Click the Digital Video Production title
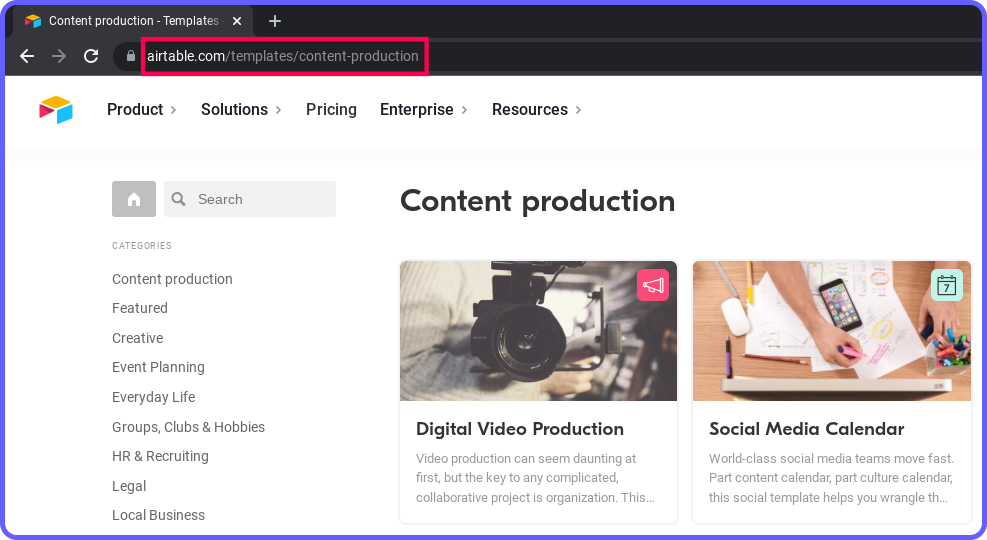The width and height of the screenshot is (987, 540). coord(519,429)
